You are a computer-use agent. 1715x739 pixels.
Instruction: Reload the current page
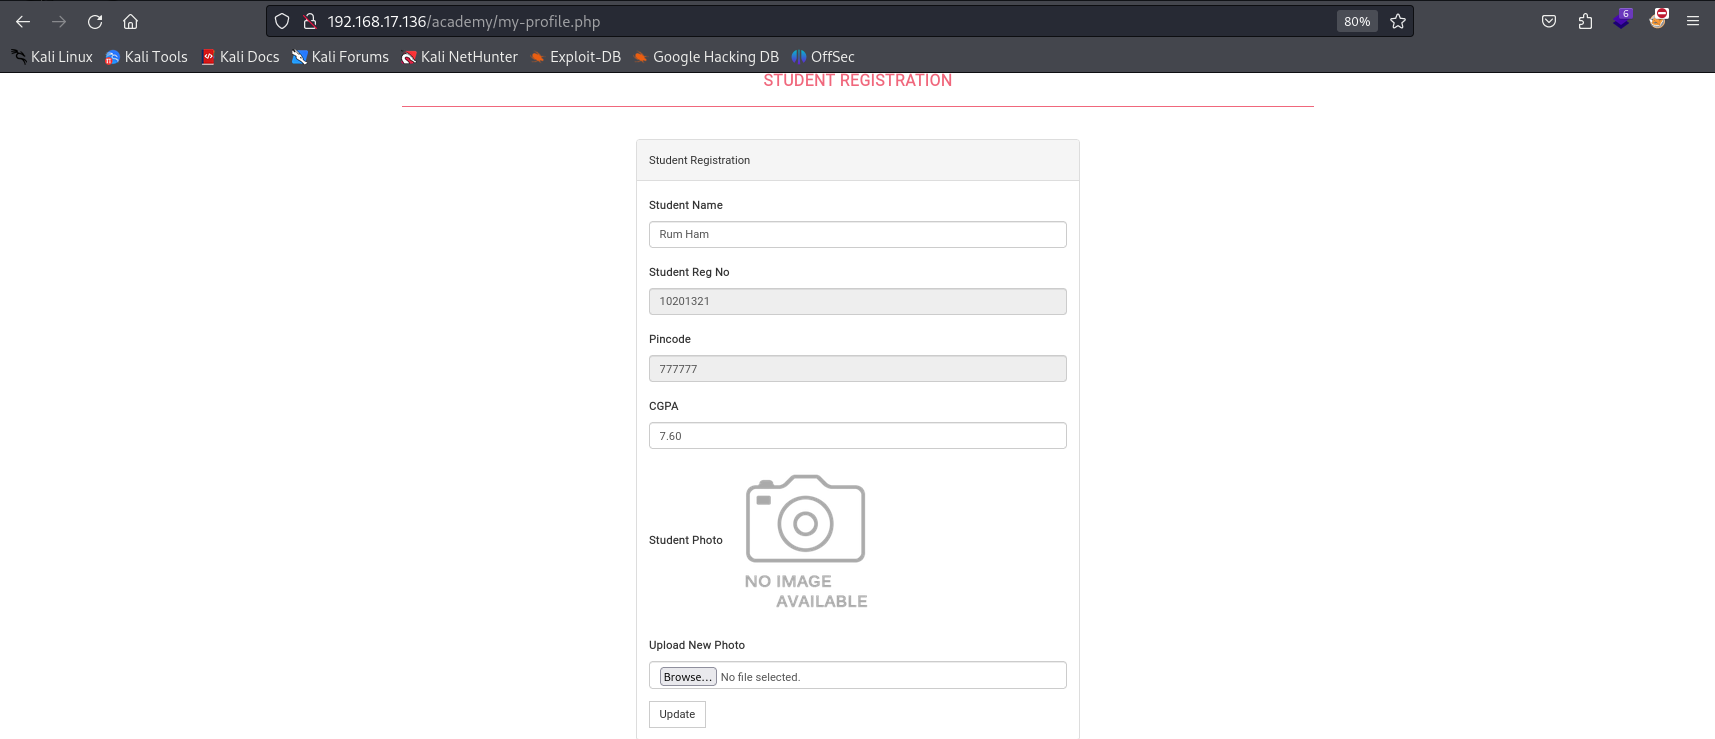95,21
